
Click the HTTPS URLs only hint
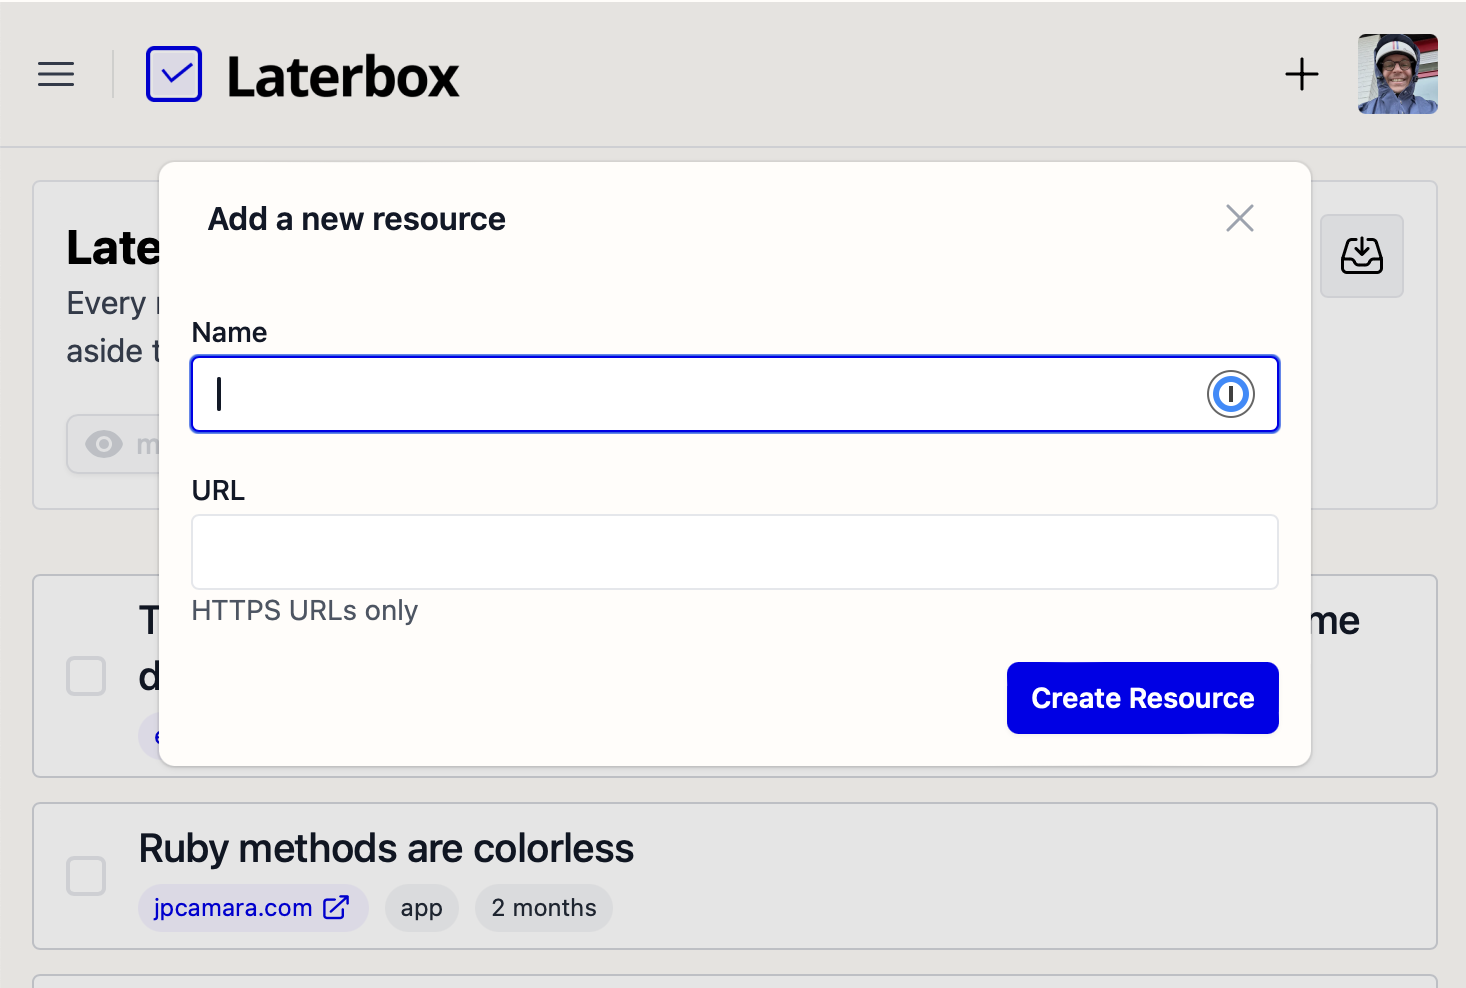click(x=305, y=610)
